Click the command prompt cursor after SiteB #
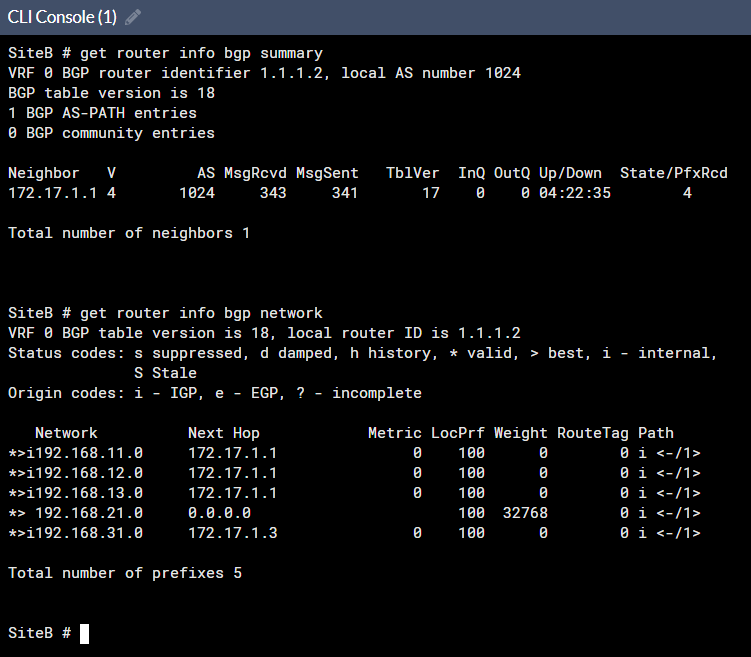The width and height of the screenshot is (751, 657). click(x=84, y=634)
